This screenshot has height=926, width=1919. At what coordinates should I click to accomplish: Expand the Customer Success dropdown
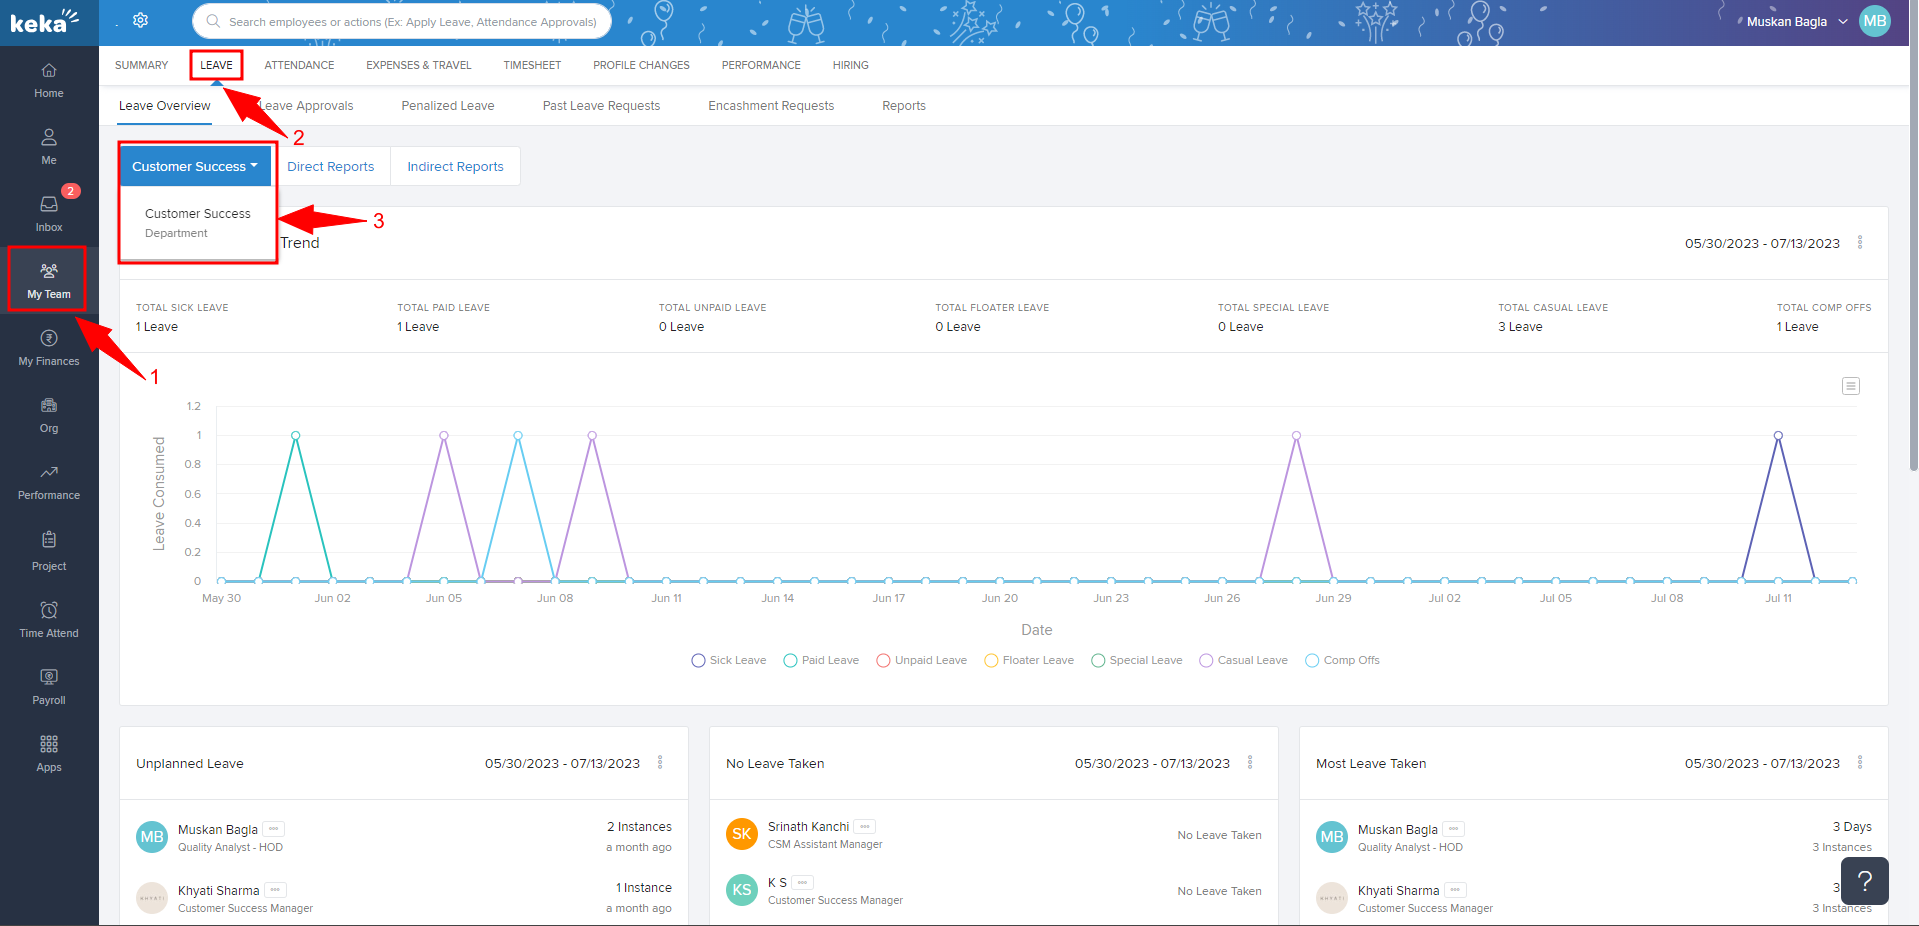(x=195, y=166)
